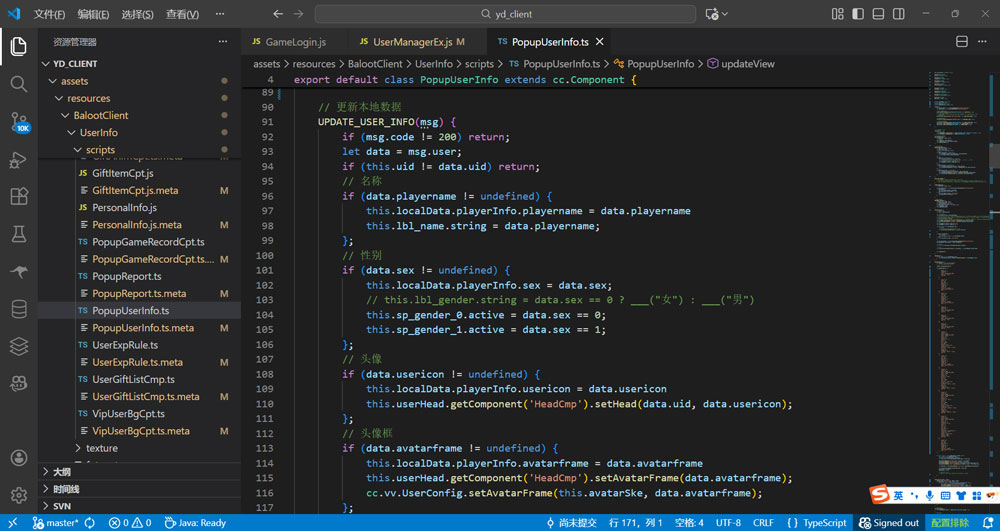
Task: Open PopupReport.ts in the explorer
Action: coord(126,276)
